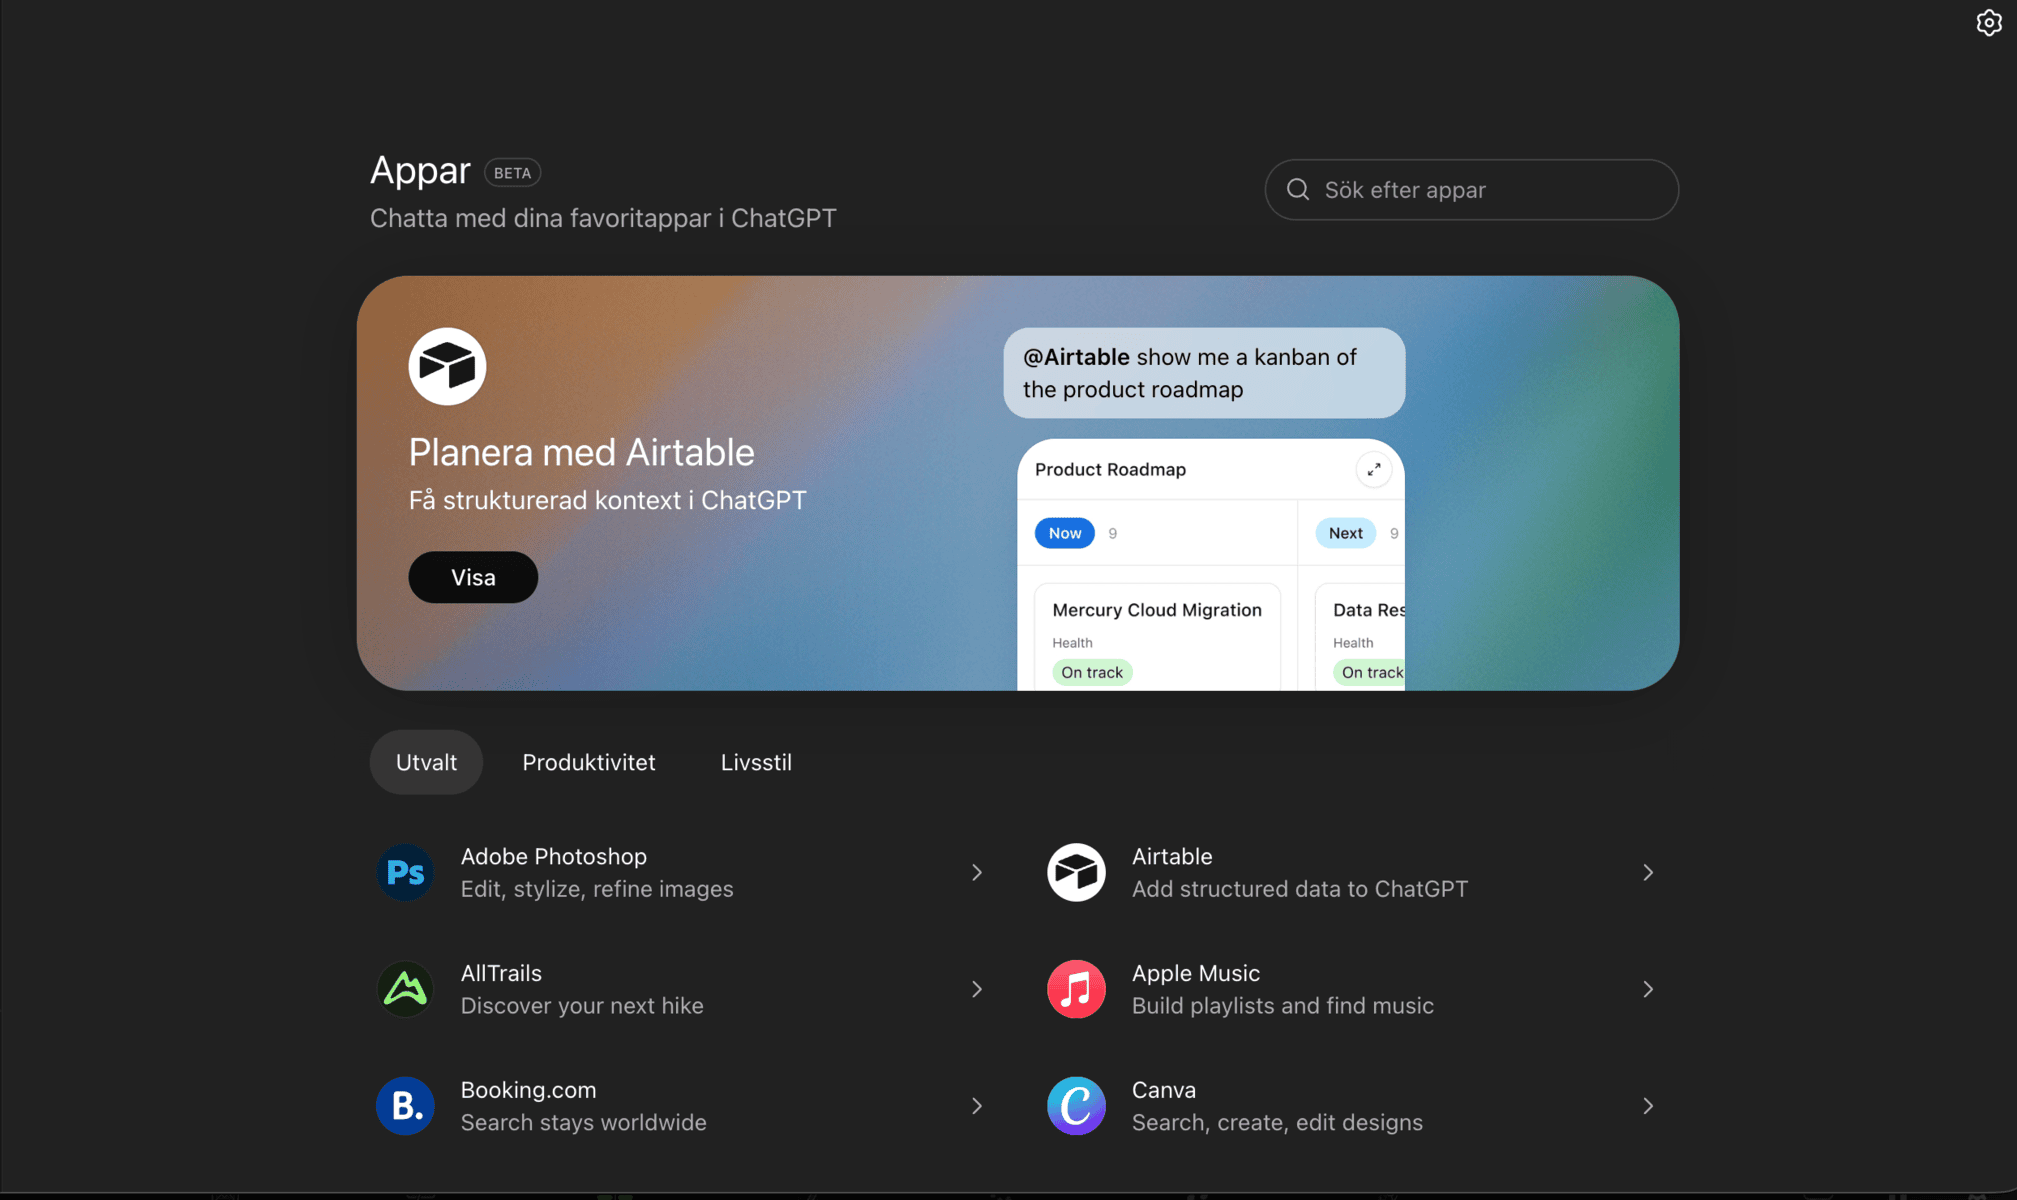
Task: Click the Visa button
Action: (x=473, y=577)
